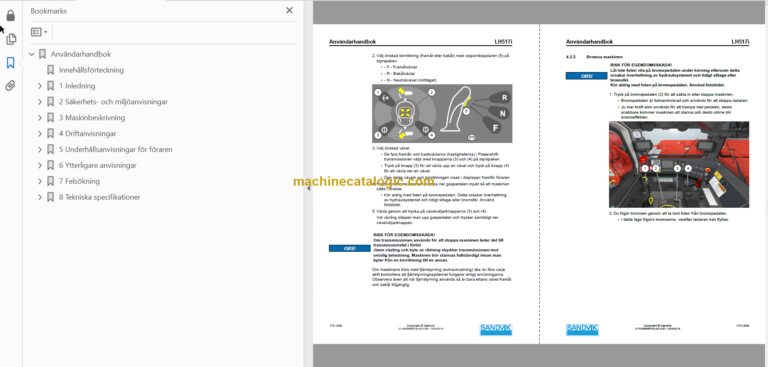Collapse the Användarhandbok bookmark tree

(x=32, y=54)
